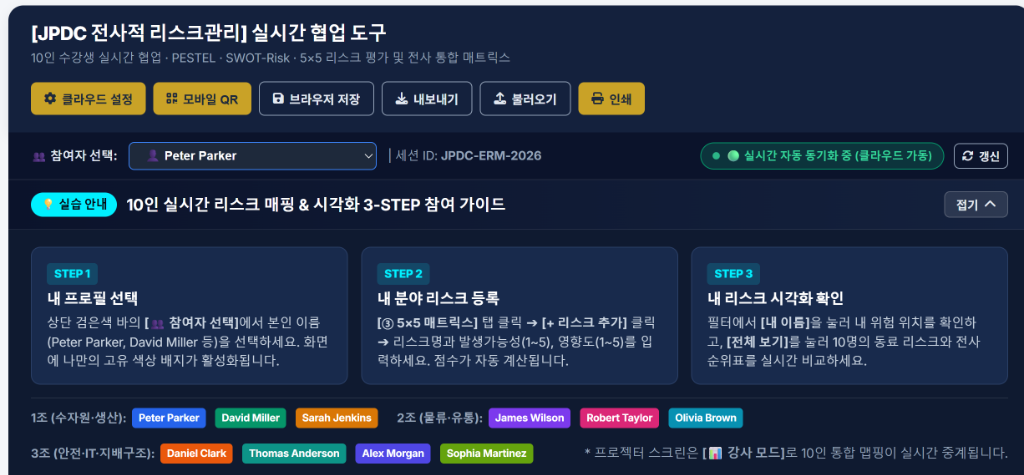Click the 내 분야 리스크 등록 heading
Screen dimensions: 1024x475
click(x=438, y=299)
